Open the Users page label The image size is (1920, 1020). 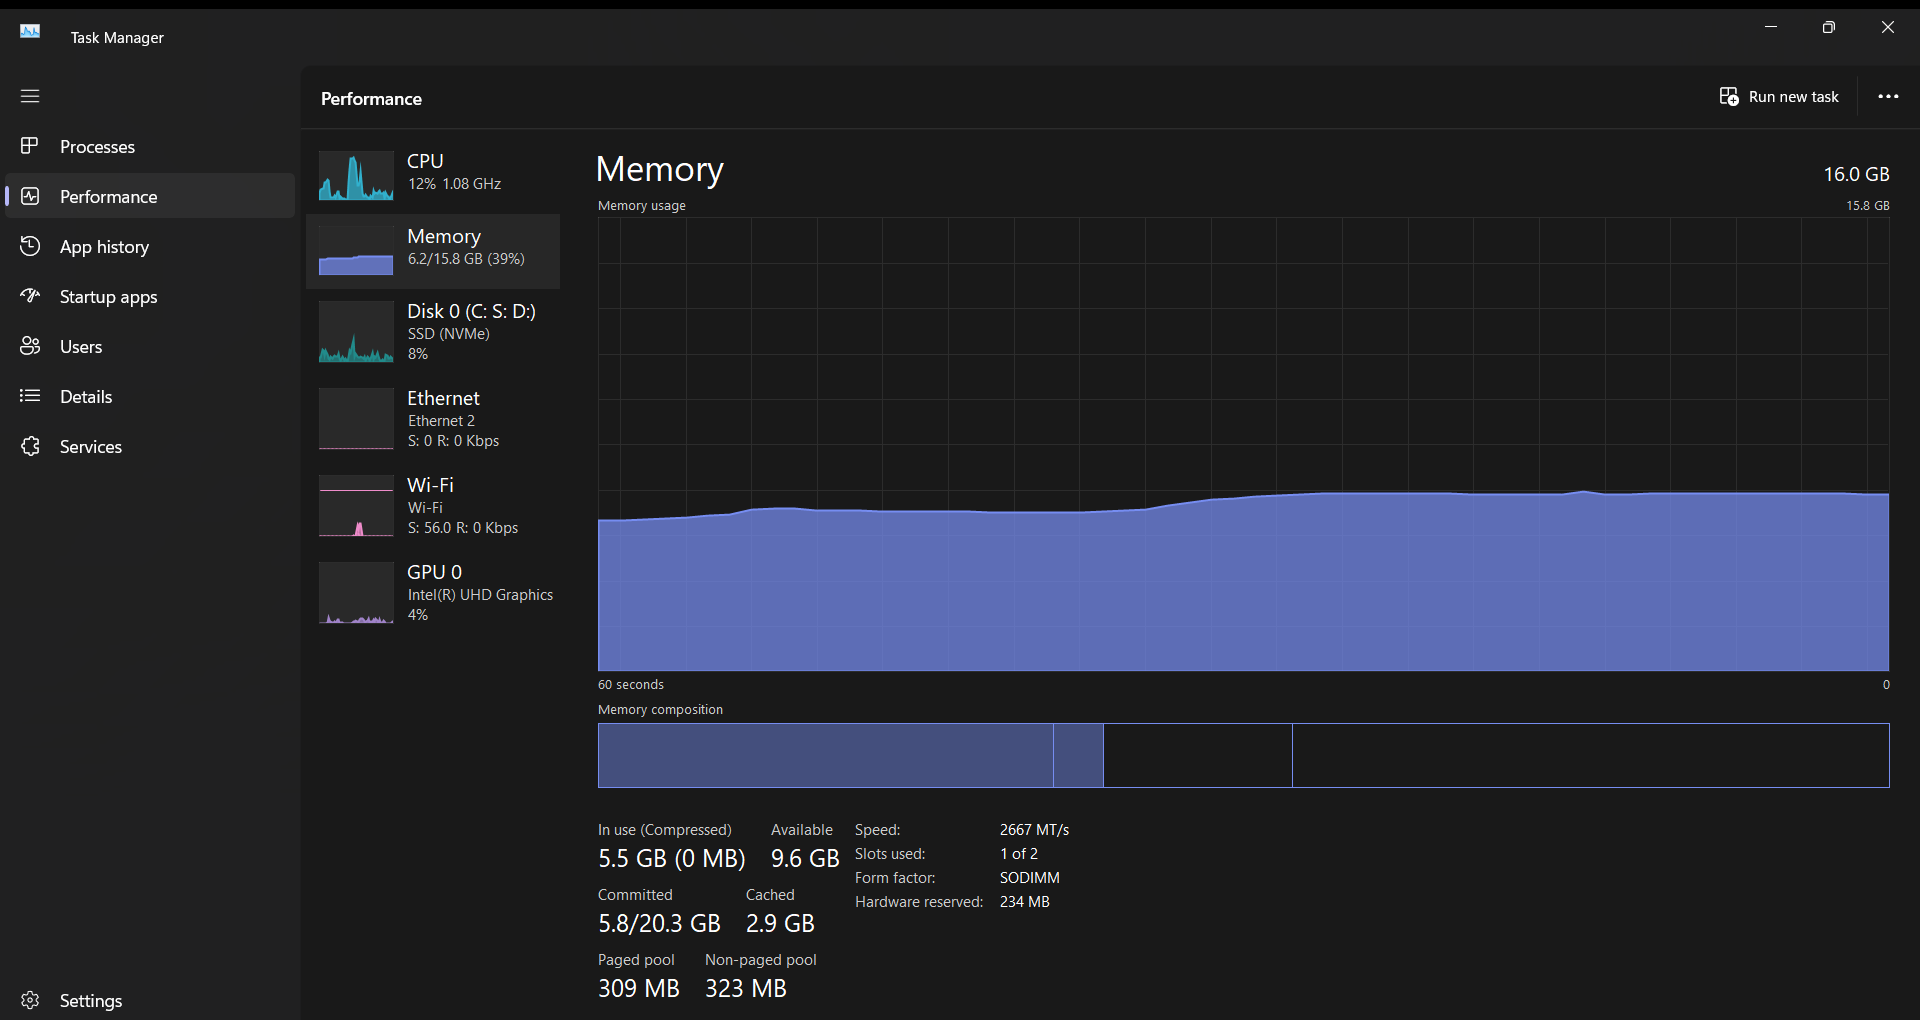[x=81, y=347]
